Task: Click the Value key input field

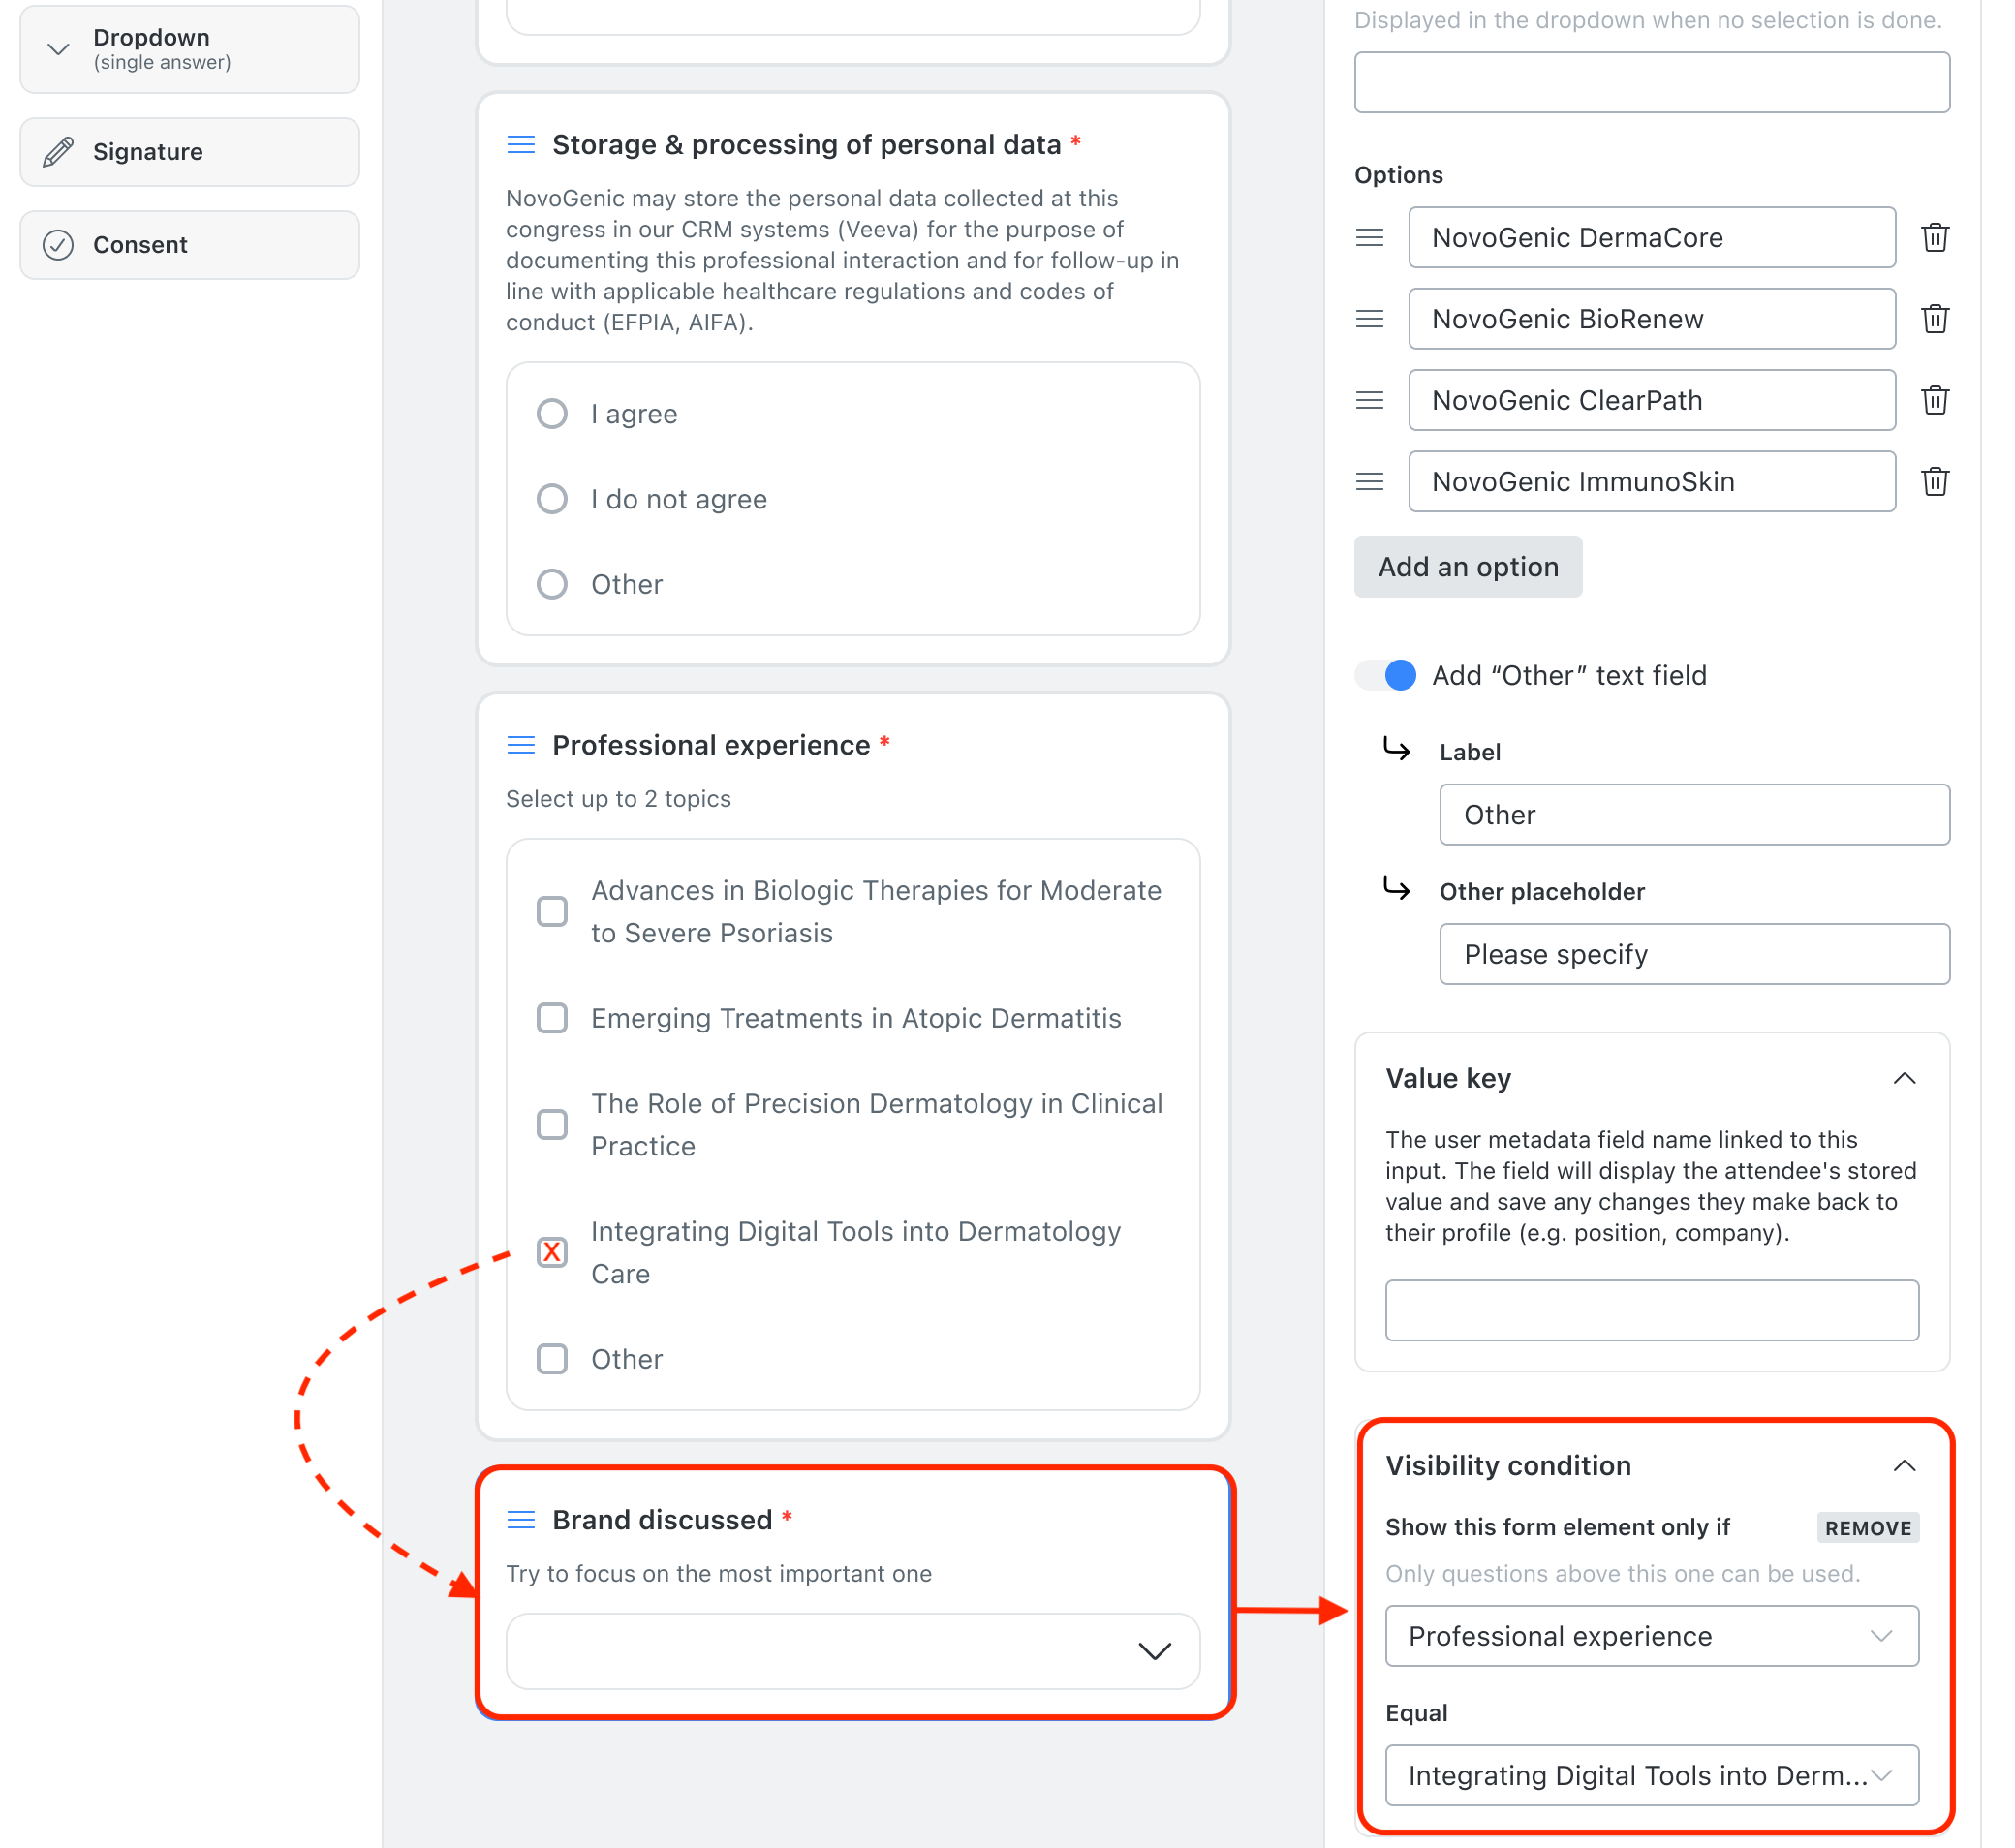Action: click(x=1652, y=1310)
